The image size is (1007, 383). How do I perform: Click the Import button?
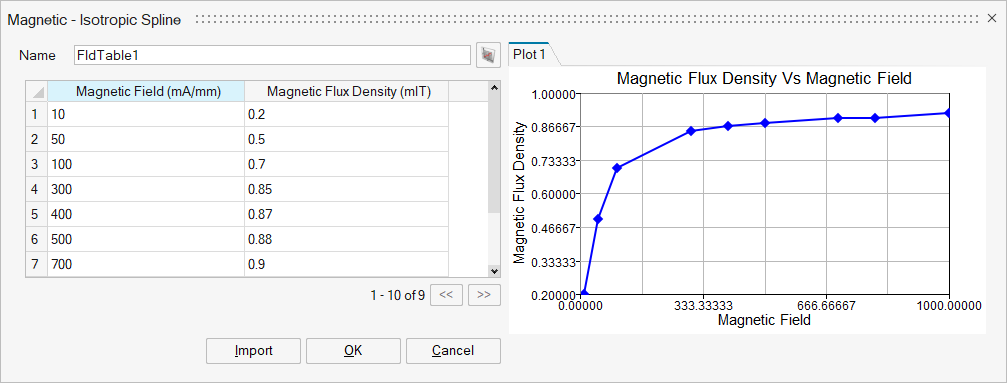(253, 351)
